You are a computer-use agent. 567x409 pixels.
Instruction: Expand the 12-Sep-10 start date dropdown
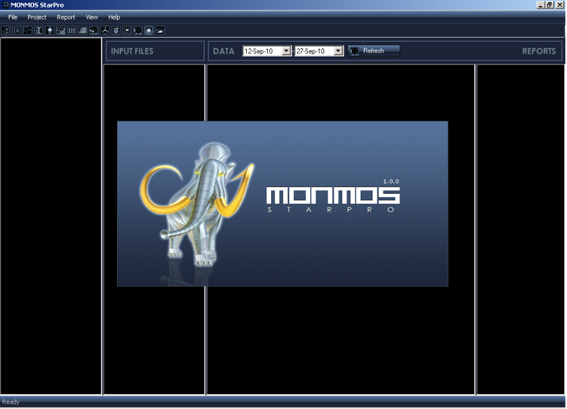286,51
